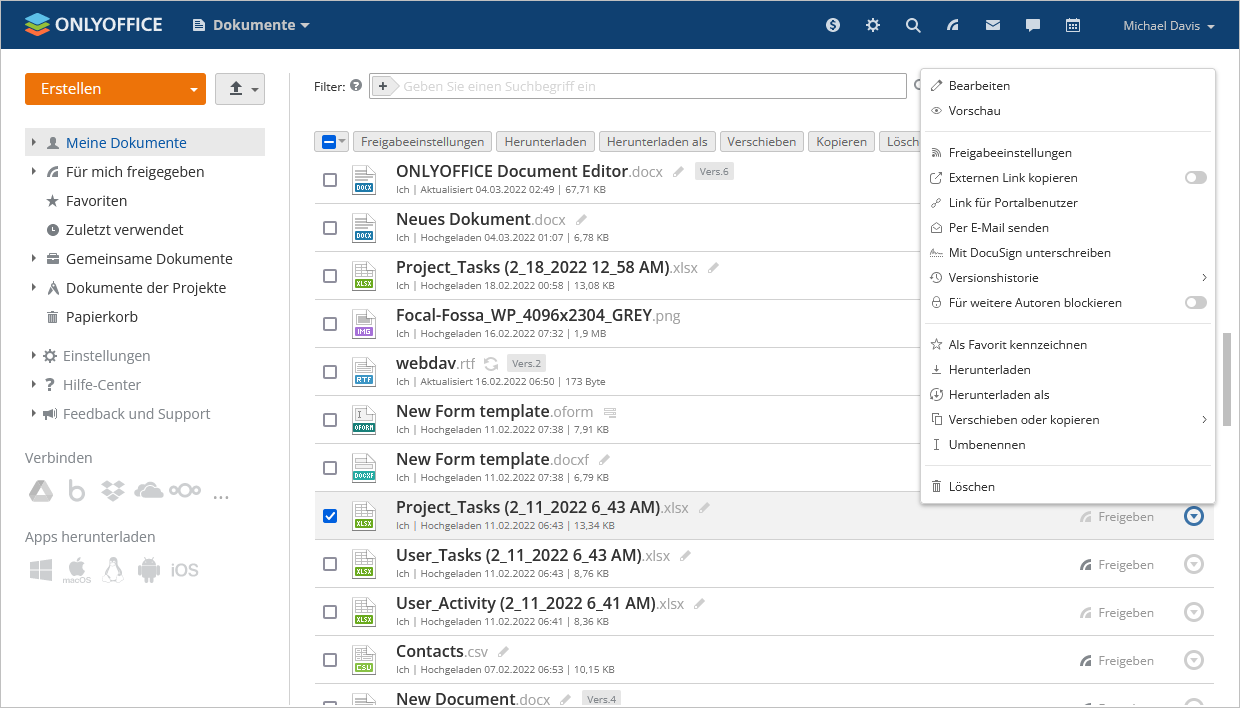Screen dimensions: 1240x708
Task: Check the User_Tasks xlsx checkbox
Action: coord(330,564)
